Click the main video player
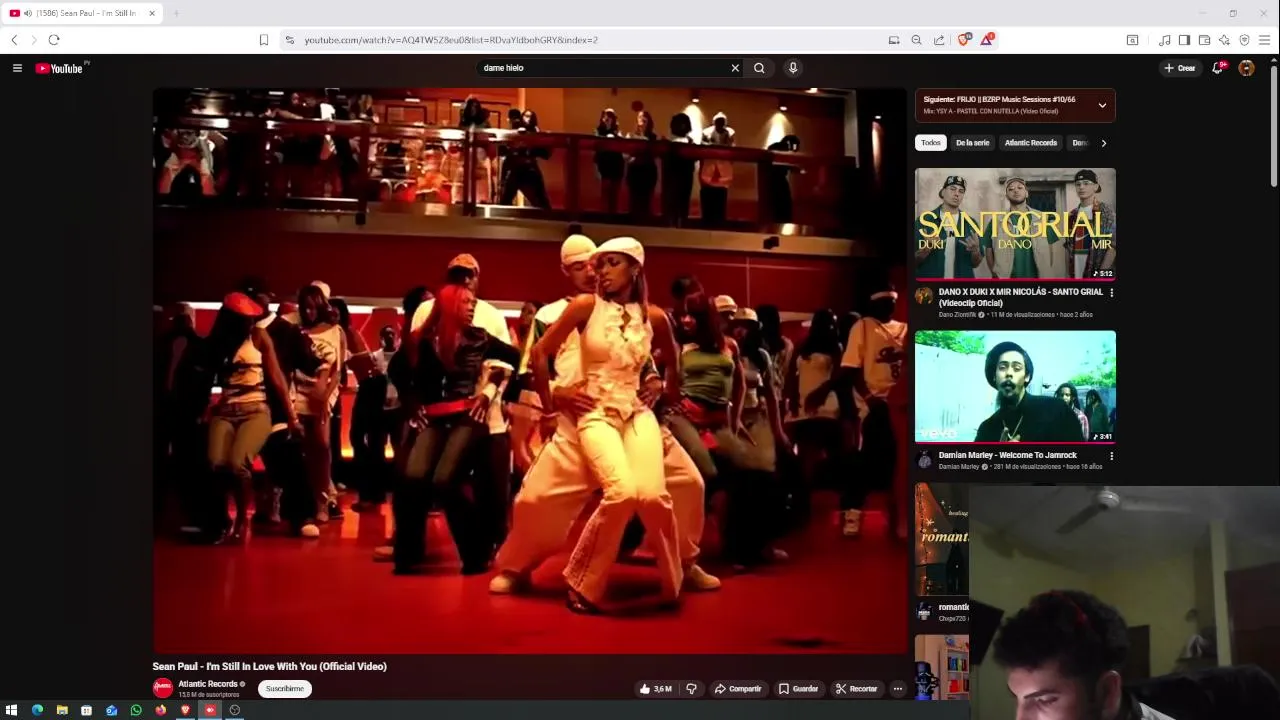The height and width of the screenshot is (720, 1280). tap(530, 371)
